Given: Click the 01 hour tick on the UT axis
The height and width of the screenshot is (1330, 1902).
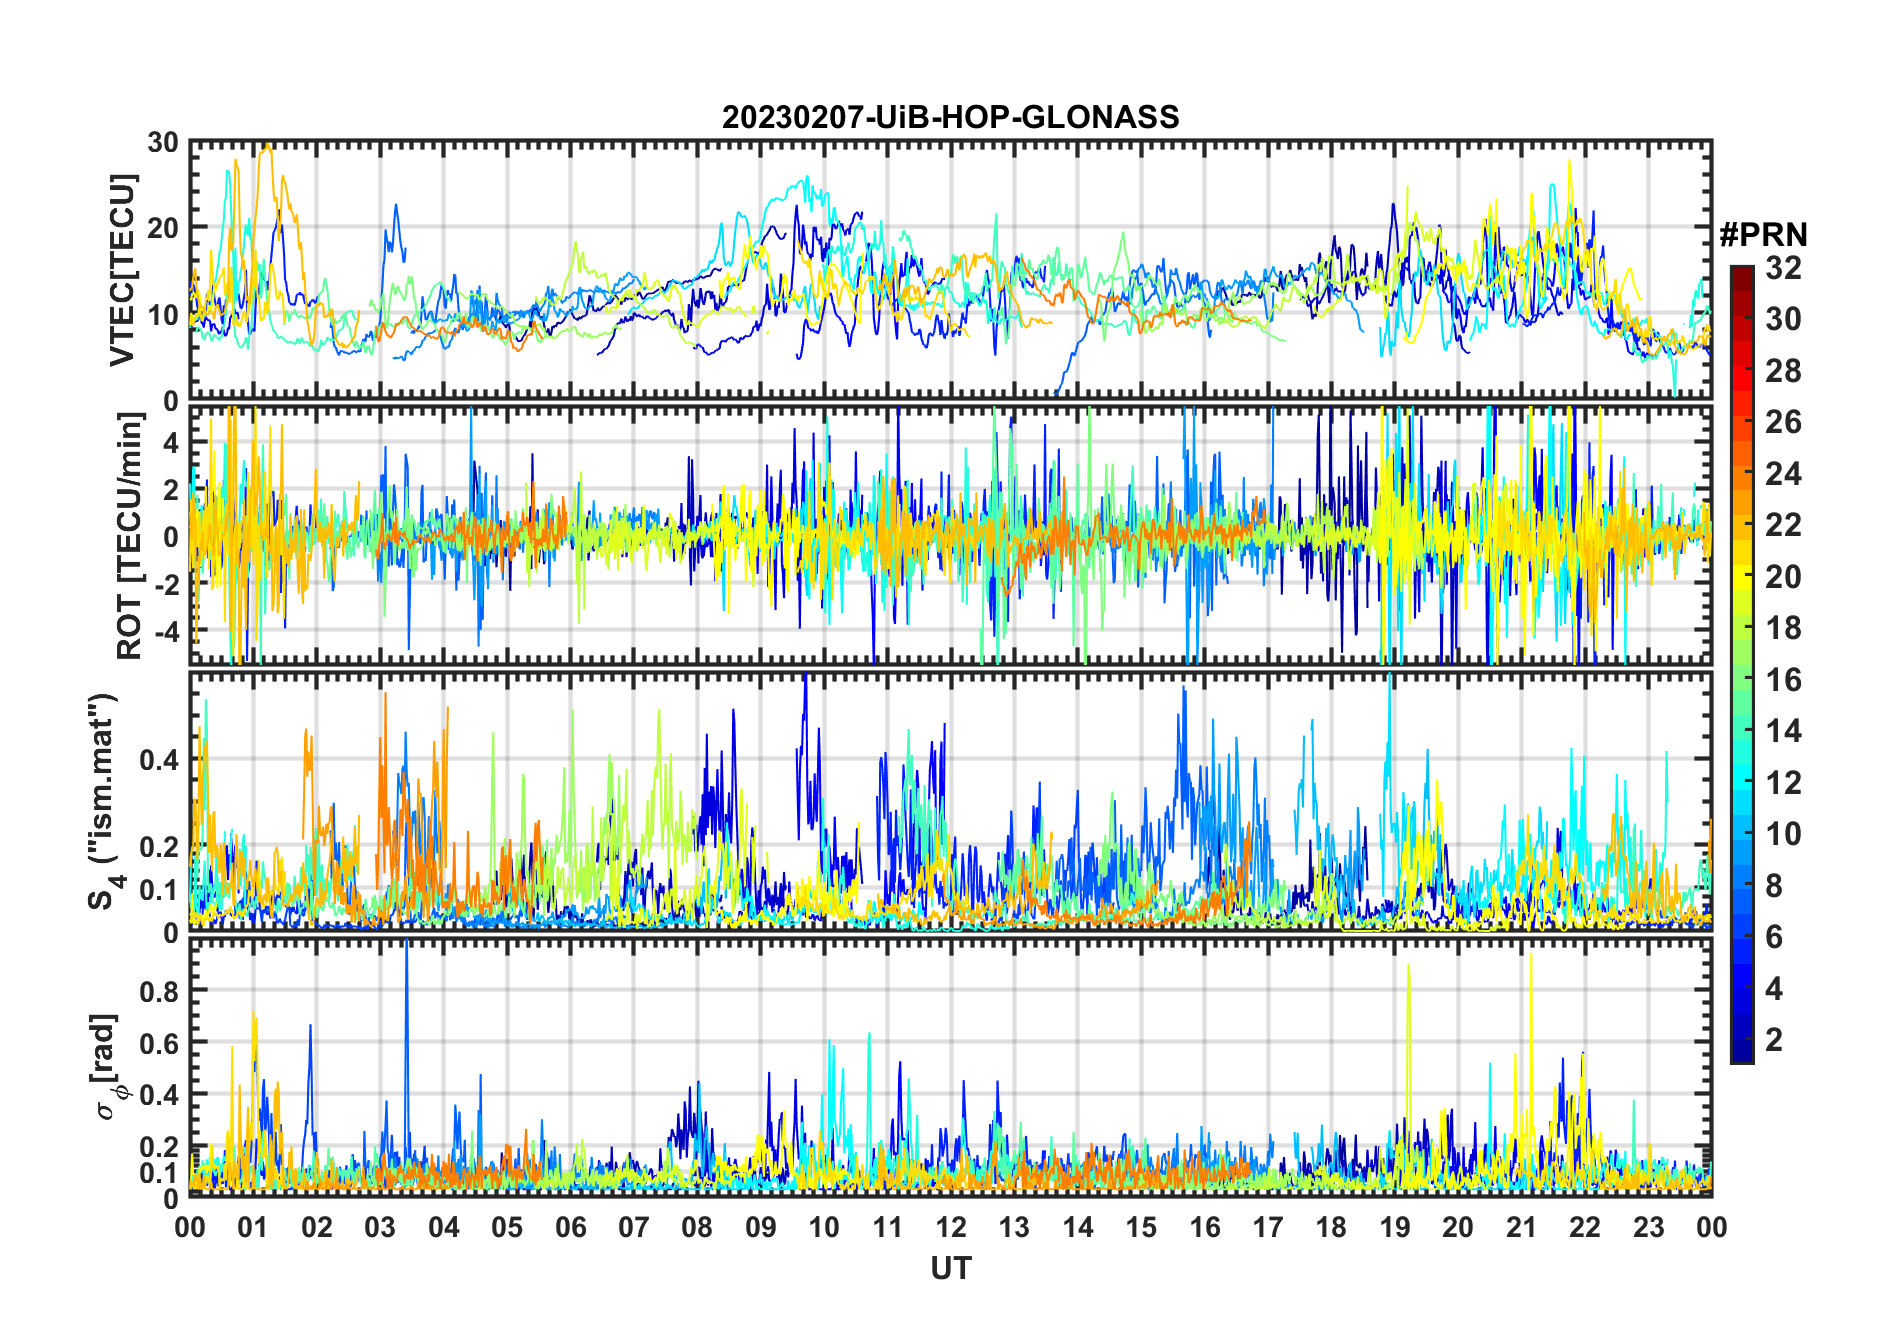Looking at the screenshot, I should 253,1227.
